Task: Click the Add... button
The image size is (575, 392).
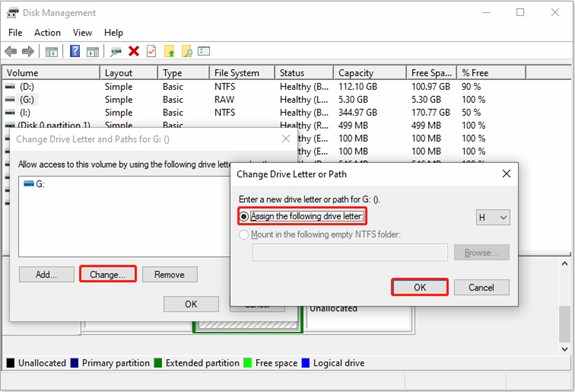Action: (x=47, y=274)
